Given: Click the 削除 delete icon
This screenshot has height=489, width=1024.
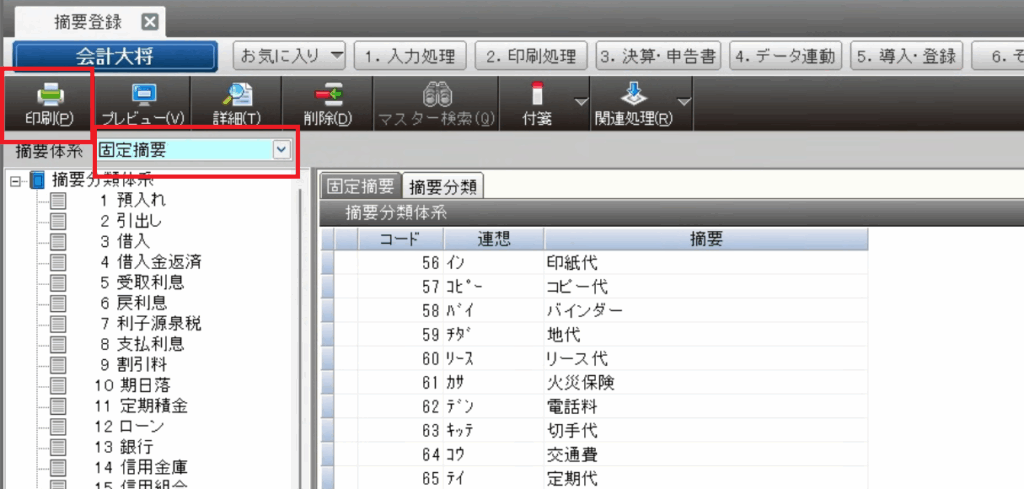Looking at the screenshot, I should [327, 96].
